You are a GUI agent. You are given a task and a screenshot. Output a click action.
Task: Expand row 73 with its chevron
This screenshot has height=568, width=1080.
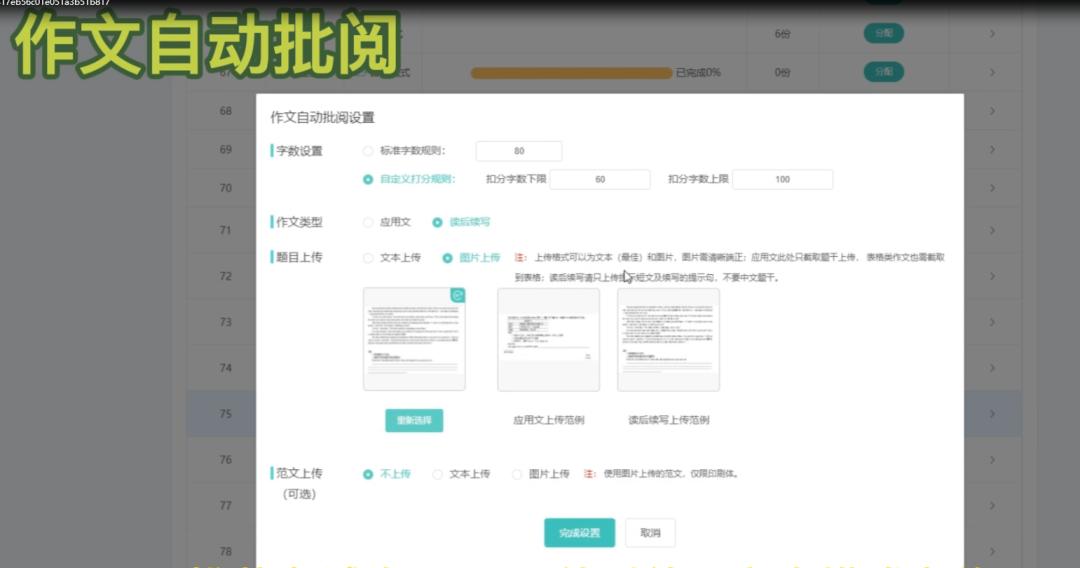(993, 322)
